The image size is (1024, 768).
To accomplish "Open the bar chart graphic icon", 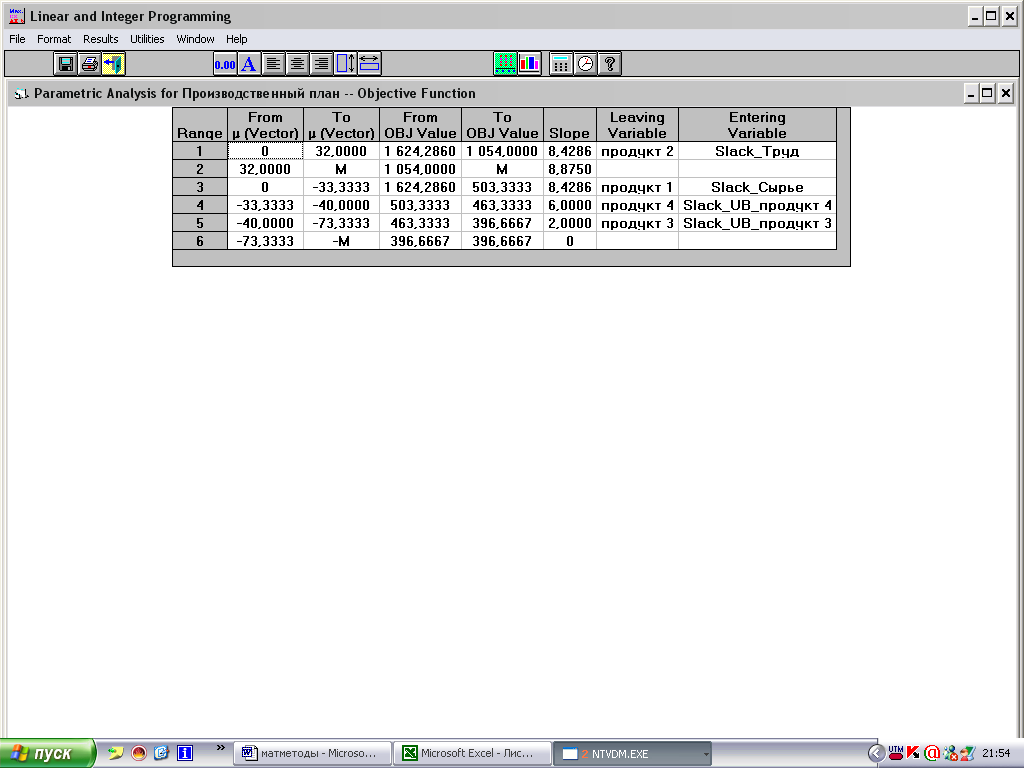I will click(529, 64).
